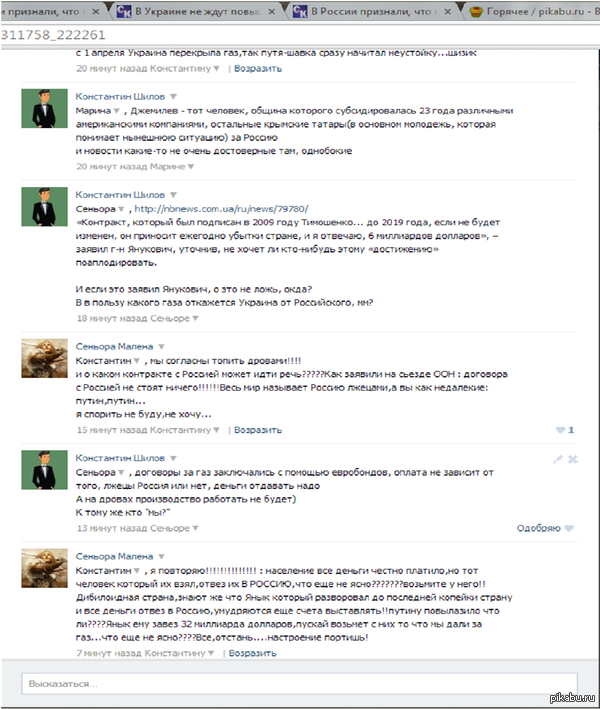This screenshot has height=709, width=600.
Task: Switch to the 'Горячее / pikabu.ru' tab
Action: point(534,11)
